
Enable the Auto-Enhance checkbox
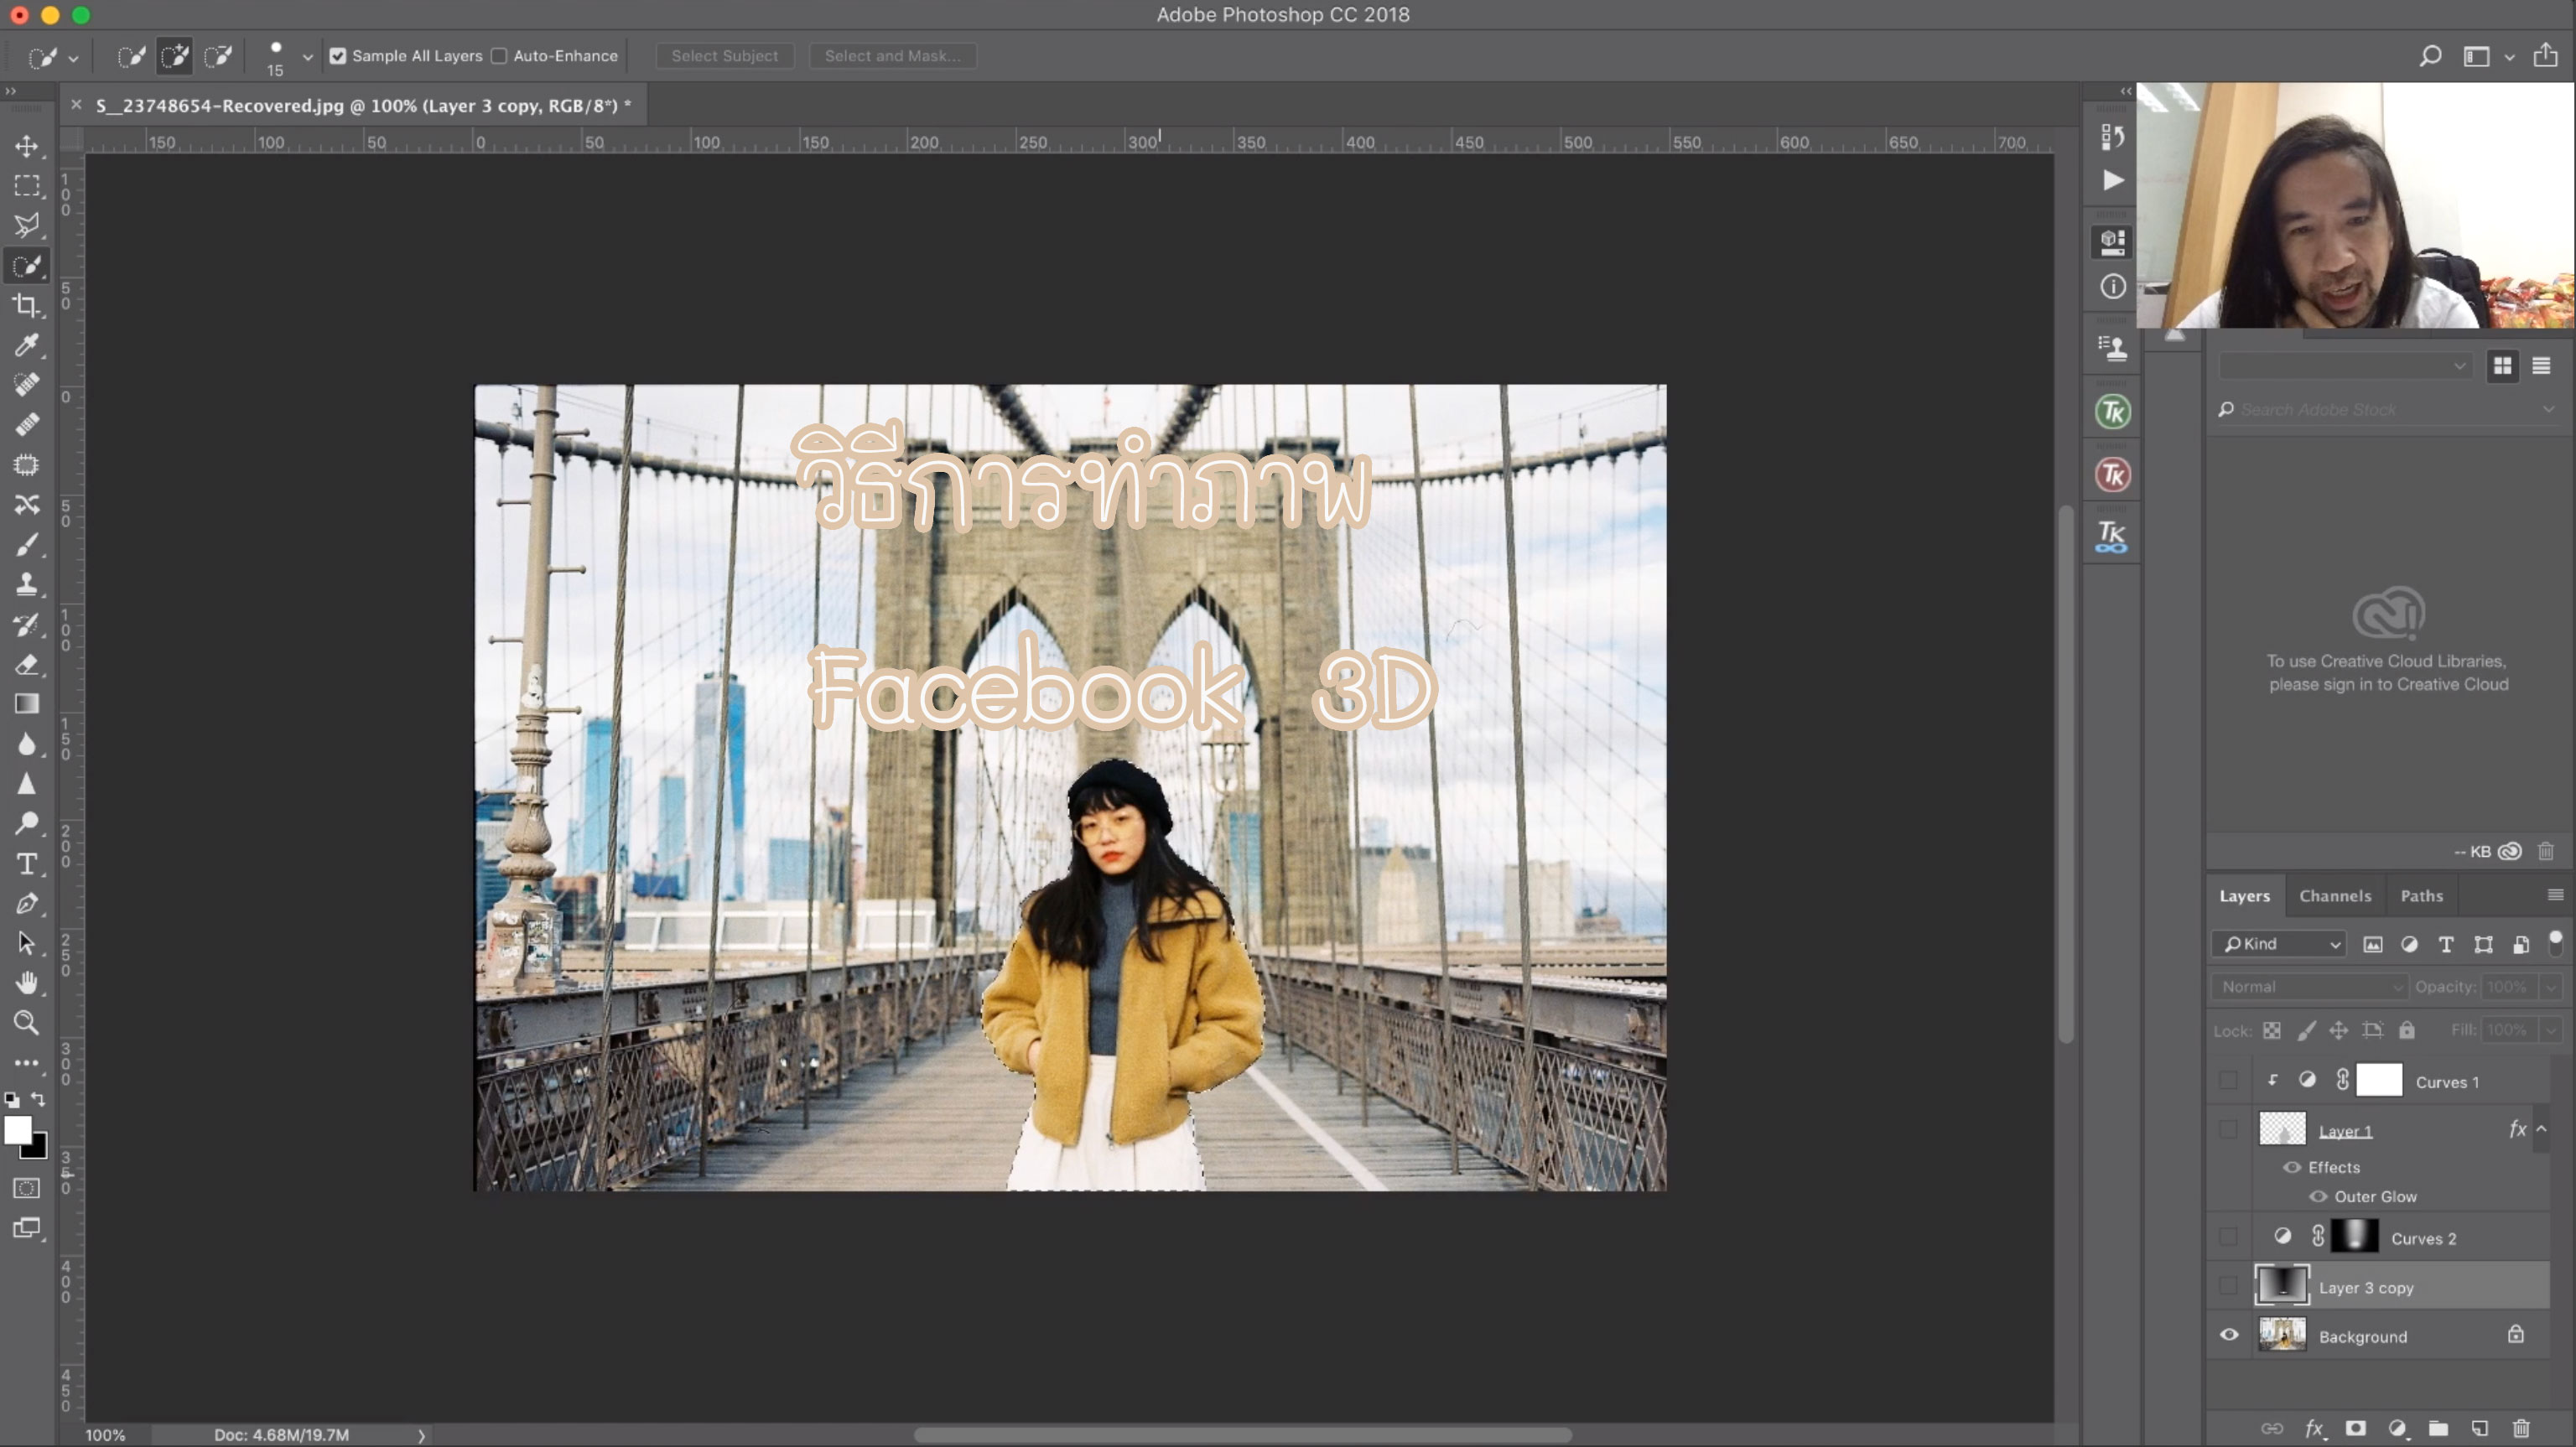pyautogui.click(x=499, y=56)
